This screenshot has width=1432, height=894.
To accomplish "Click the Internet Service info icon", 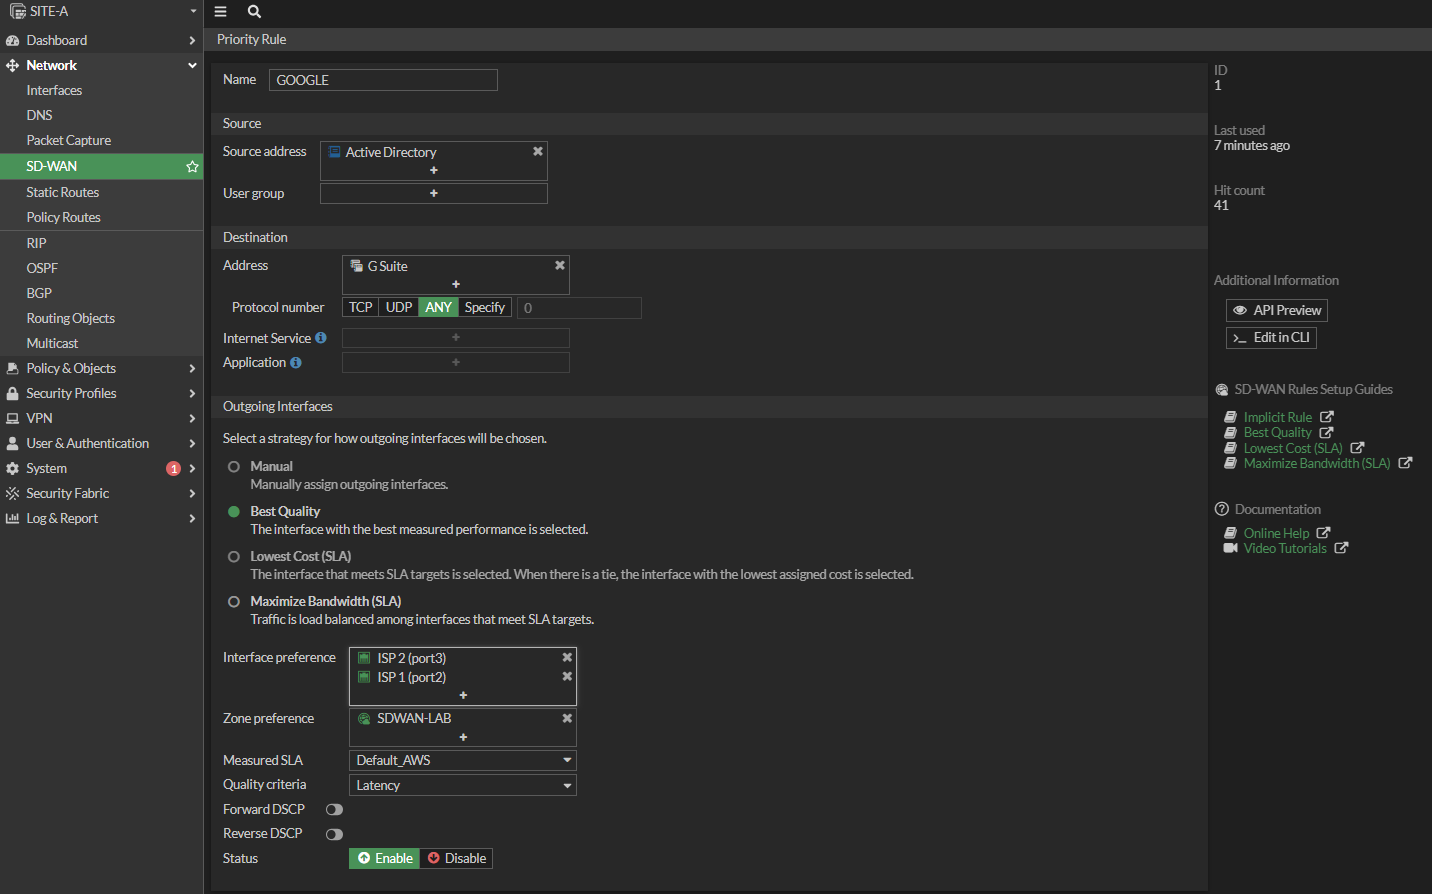I will [x=321, y=338].
